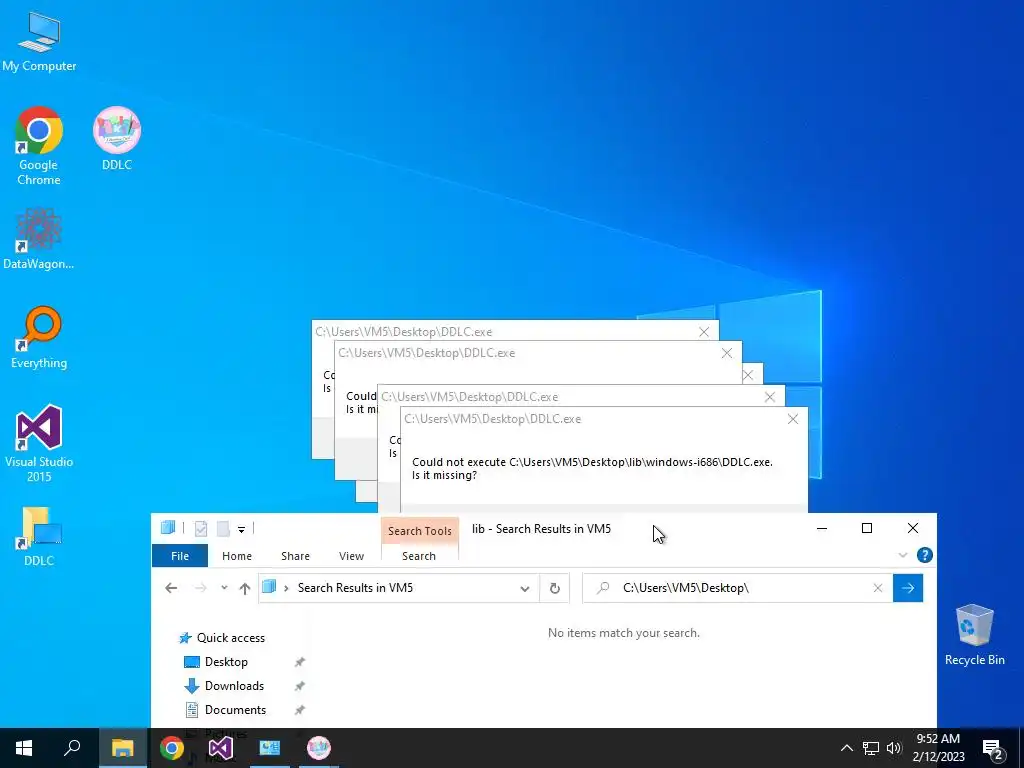The height and width of the screenshot is (768, 1024).
Task: Open the notification action center
Action: pyautogui.click(x=993, y=749)
